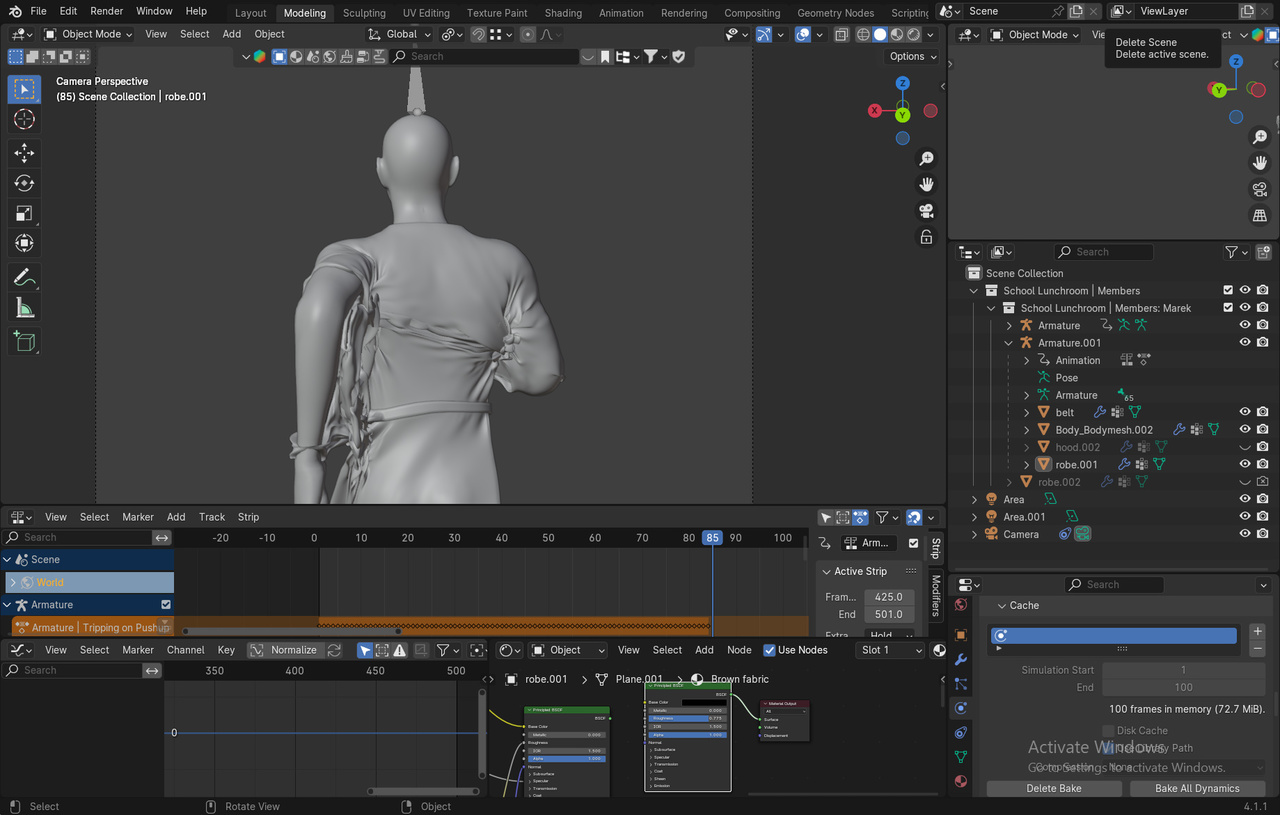Activate the Rotate tool
This screenshot has height=815, width=1280.
coord(25,183)
